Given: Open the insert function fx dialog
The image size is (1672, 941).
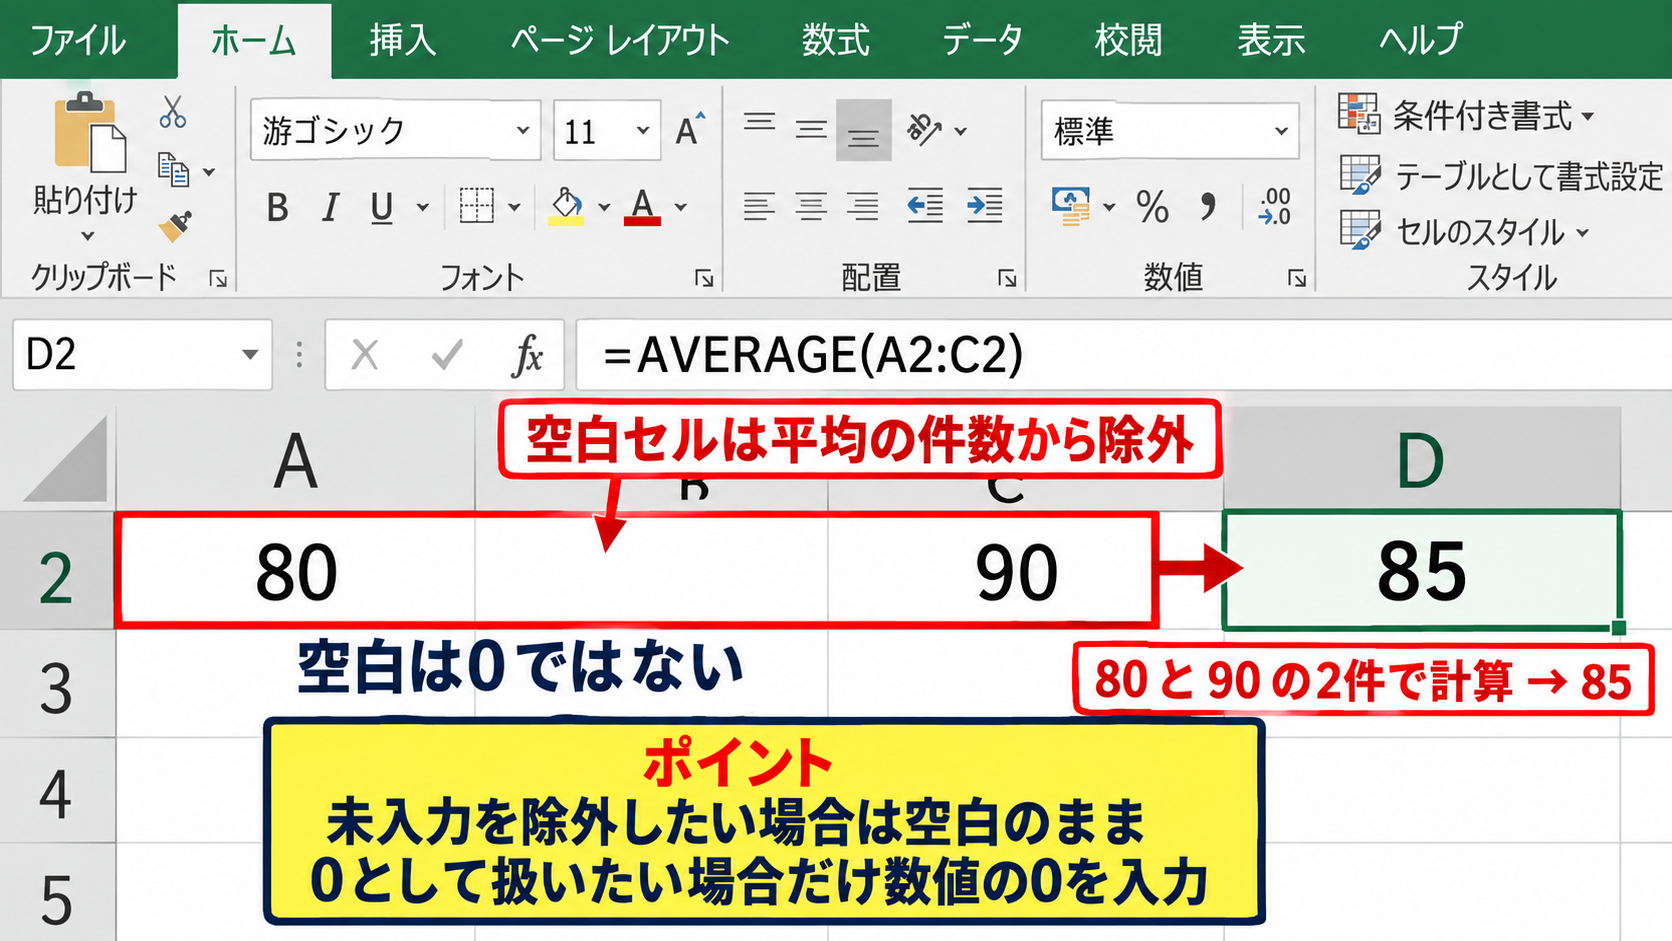Looking at the screenshot, I should (527, 354).
